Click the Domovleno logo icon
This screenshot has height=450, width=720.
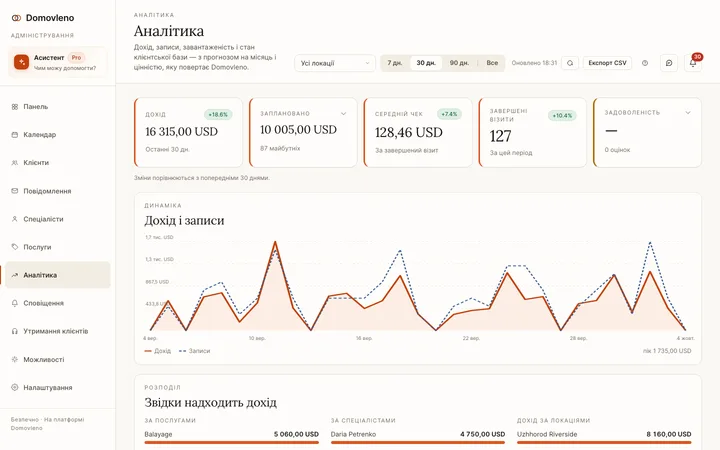(x=17, y=18)
